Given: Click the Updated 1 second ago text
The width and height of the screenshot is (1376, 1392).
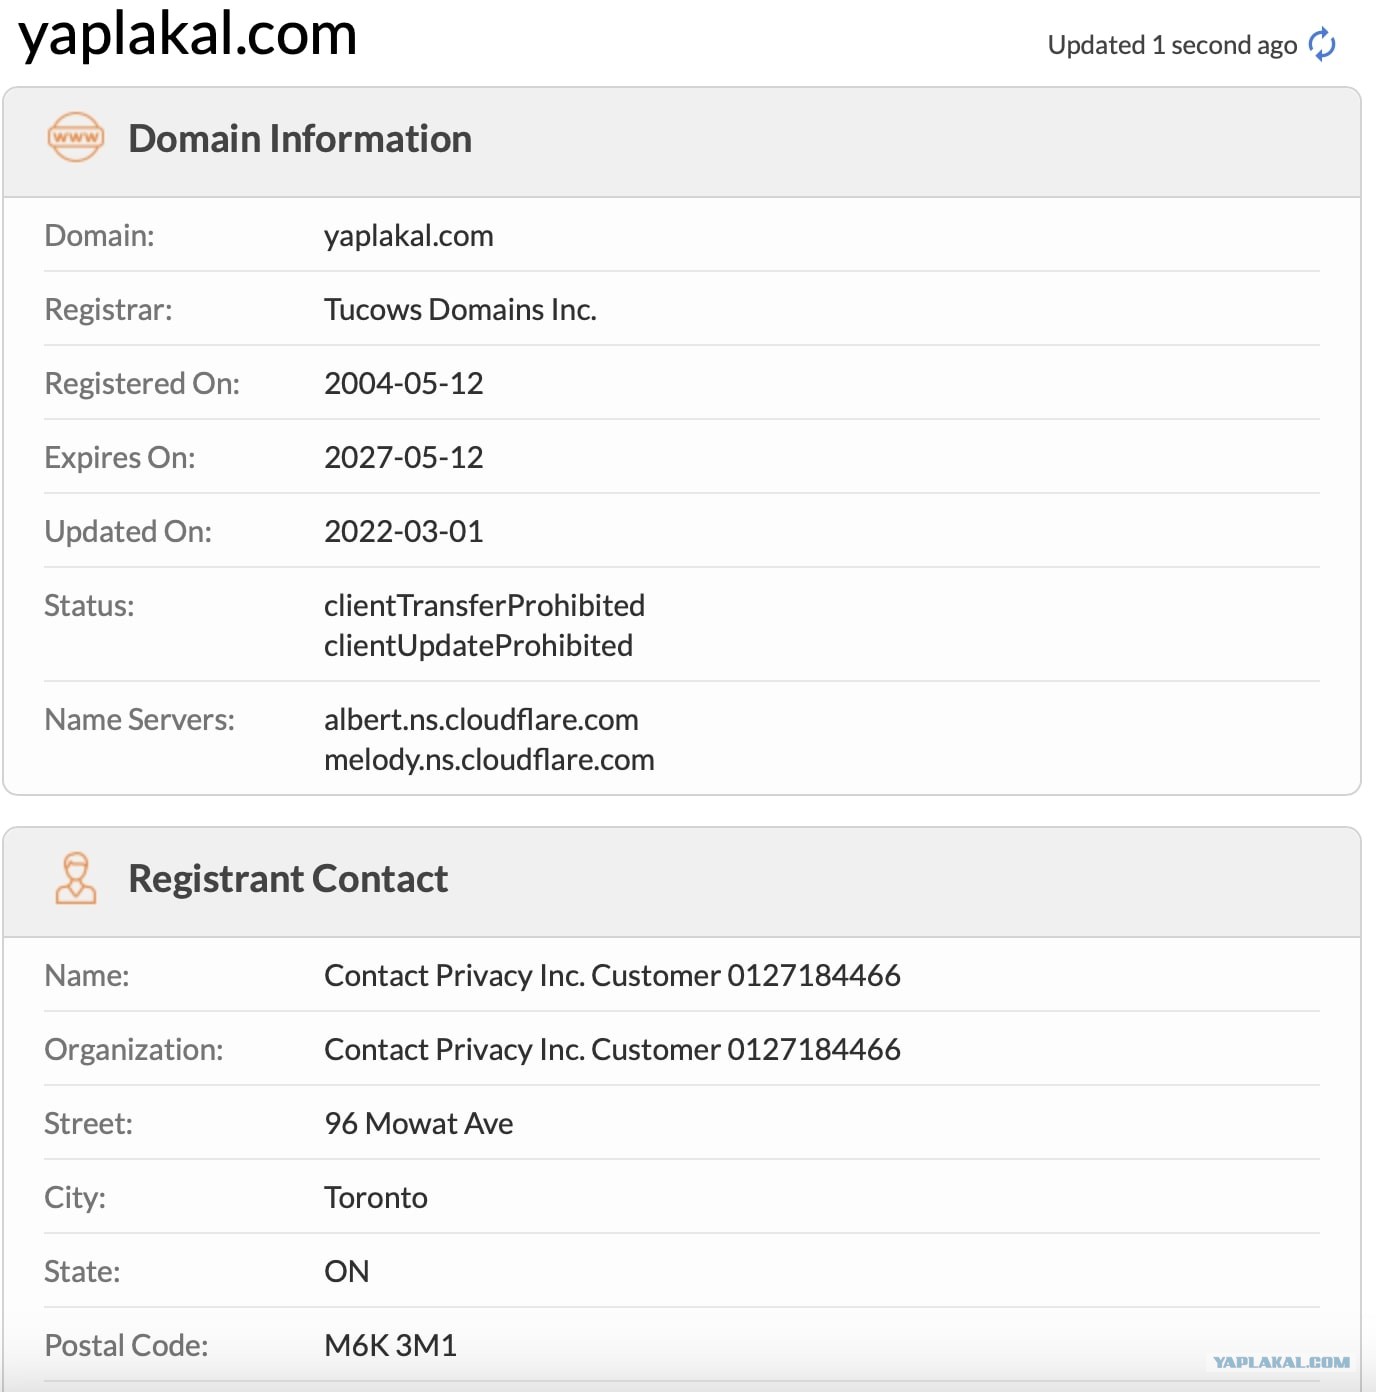Looking at the screenshot, I should [1172, 45].
